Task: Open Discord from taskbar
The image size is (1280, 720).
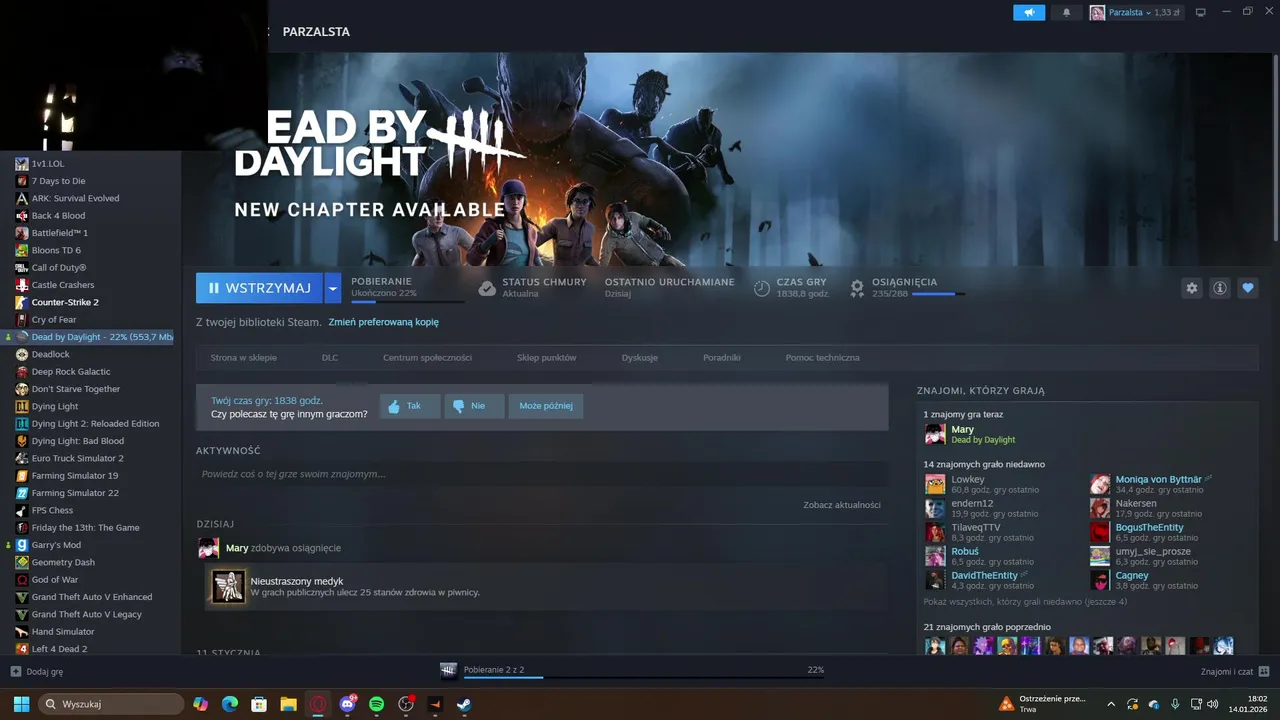Action: point(347,704)
